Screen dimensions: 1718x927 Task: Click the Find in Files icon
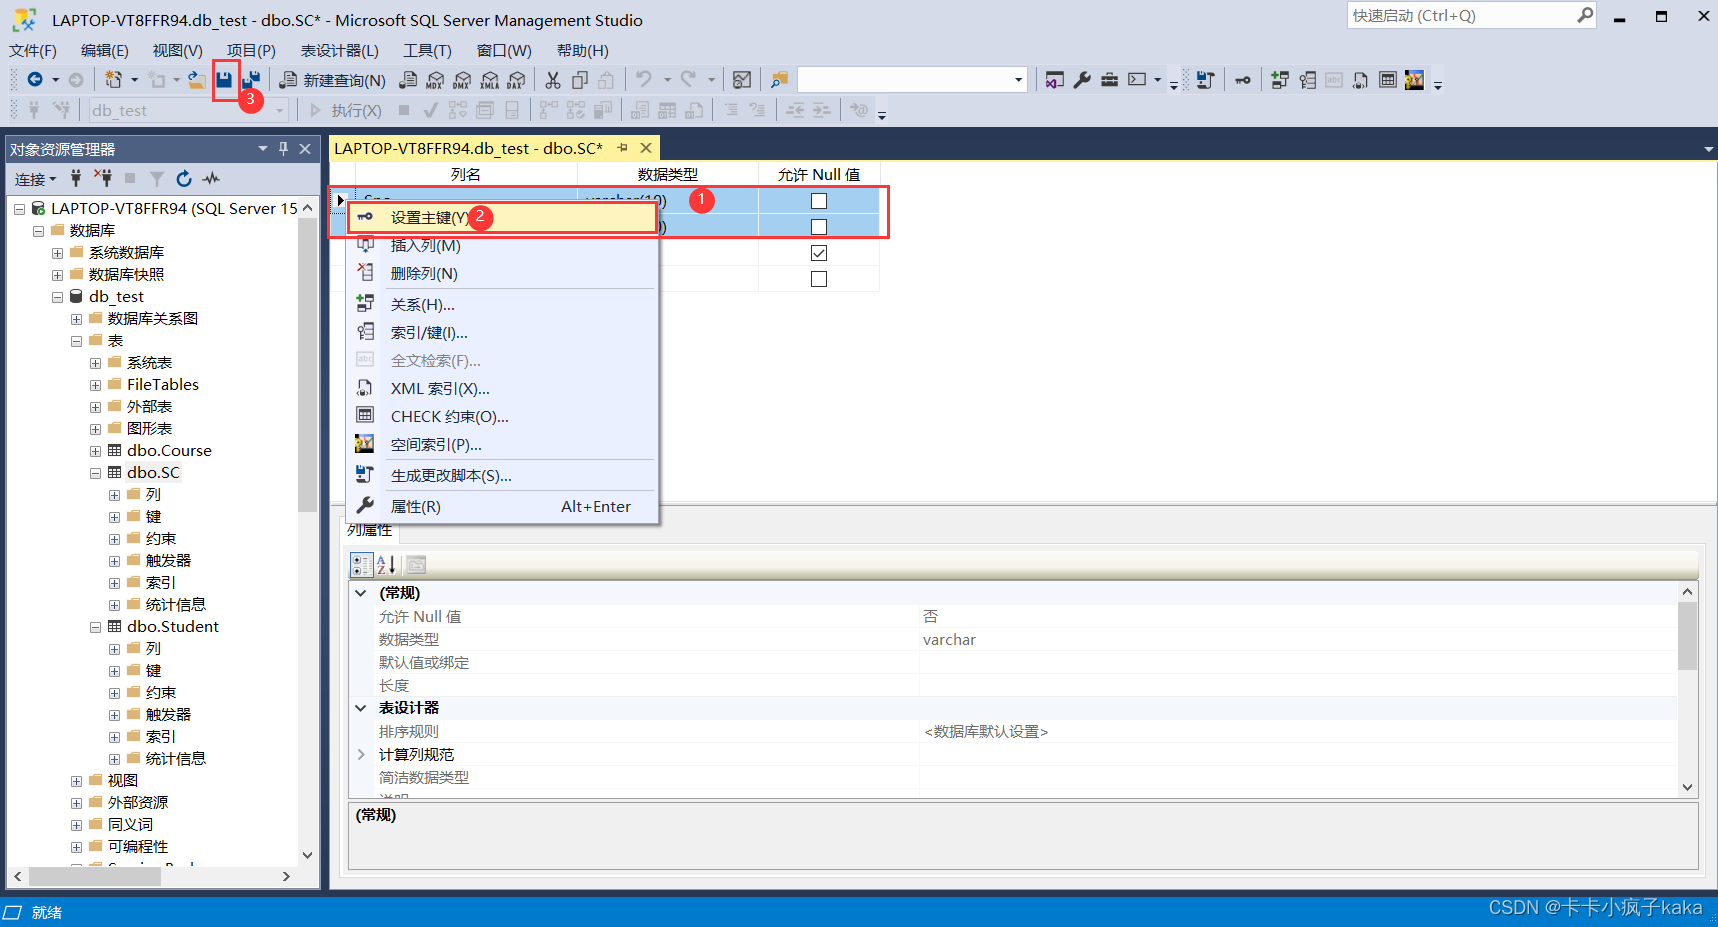click(x=779, y=80)
